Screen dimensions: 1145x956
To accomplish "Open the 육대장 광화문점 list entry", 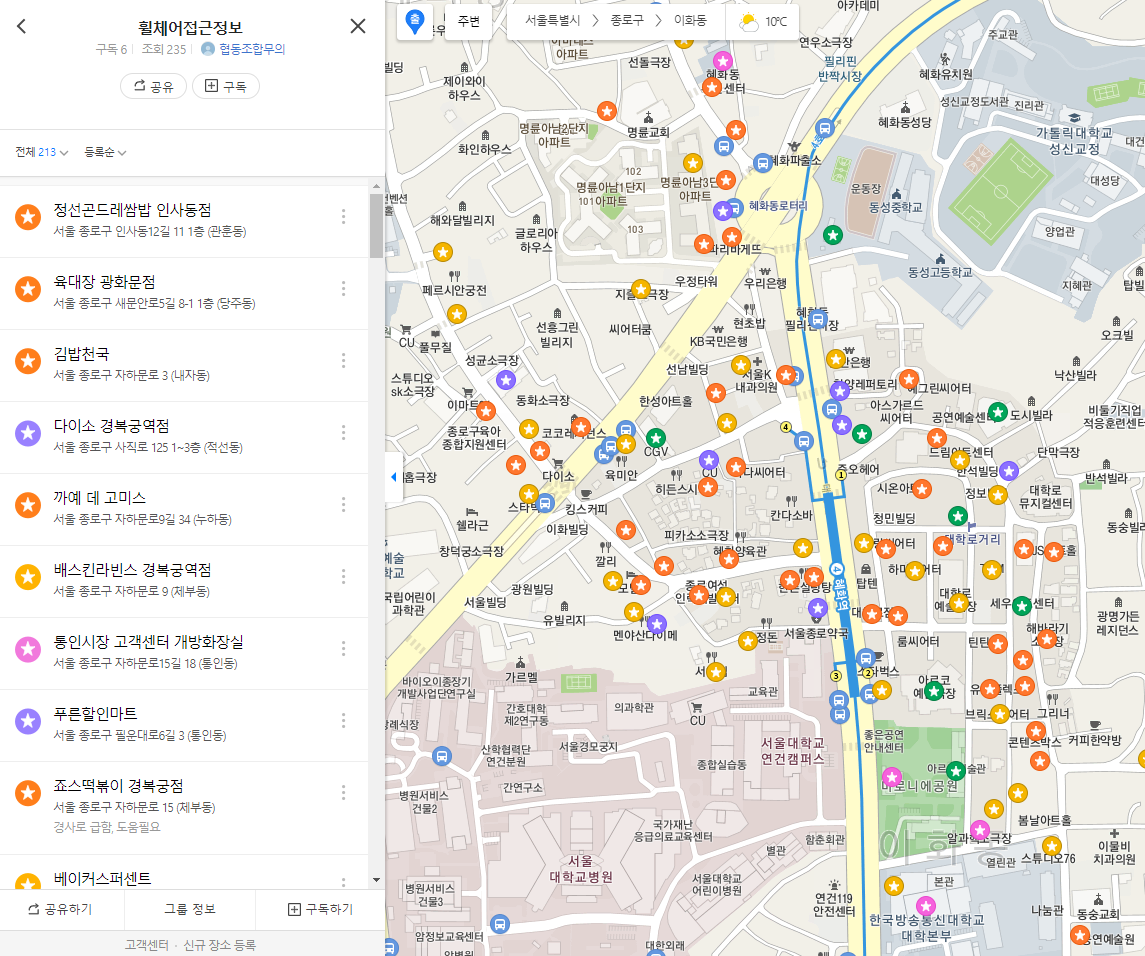I will [x=184, y=293].
